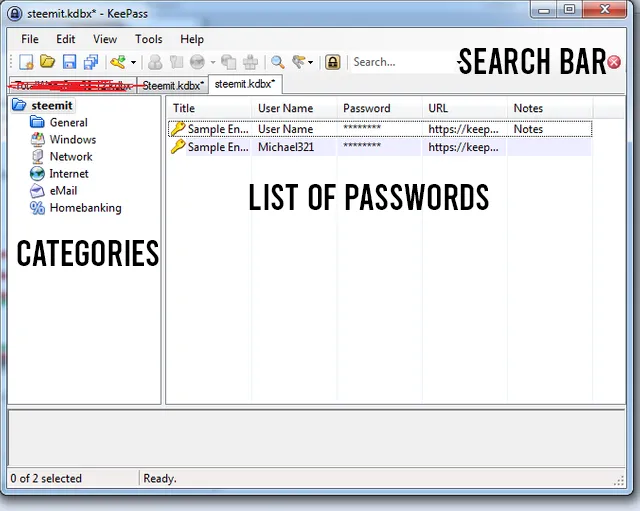This screenshot has height=511, width=640.
Task: Click the Show Entries toolbar icon
Action: click(x=299, y=62)
